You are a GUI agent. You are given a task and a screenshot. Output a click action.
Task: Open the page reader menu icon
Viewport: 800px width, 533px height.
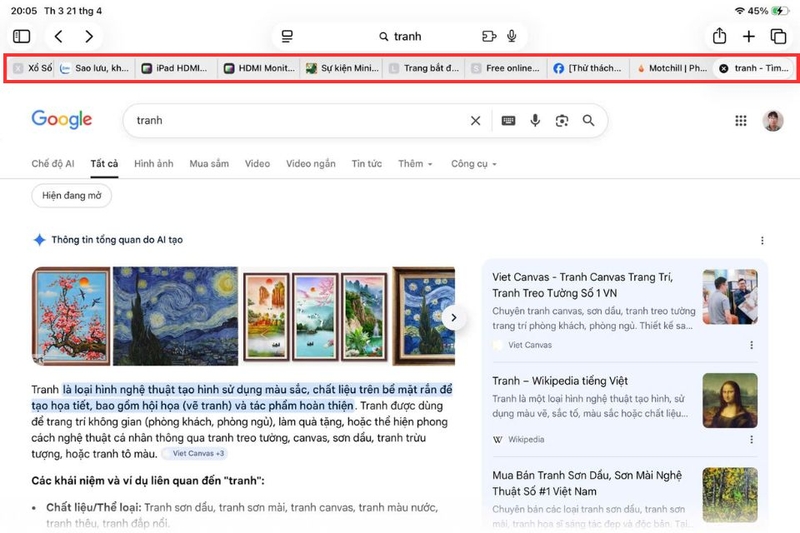coord(287,36)
